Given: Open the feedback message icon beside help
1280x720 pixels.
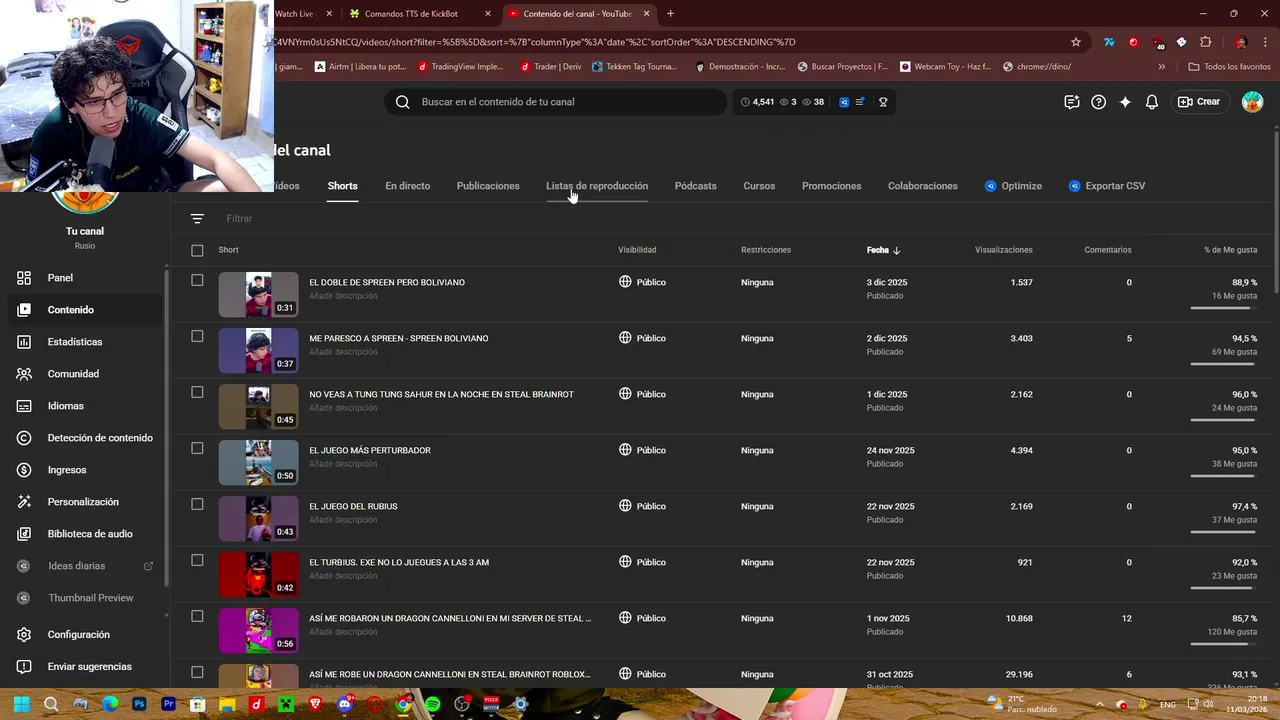Looking at the screenshot, I should tap(1072, 102).
